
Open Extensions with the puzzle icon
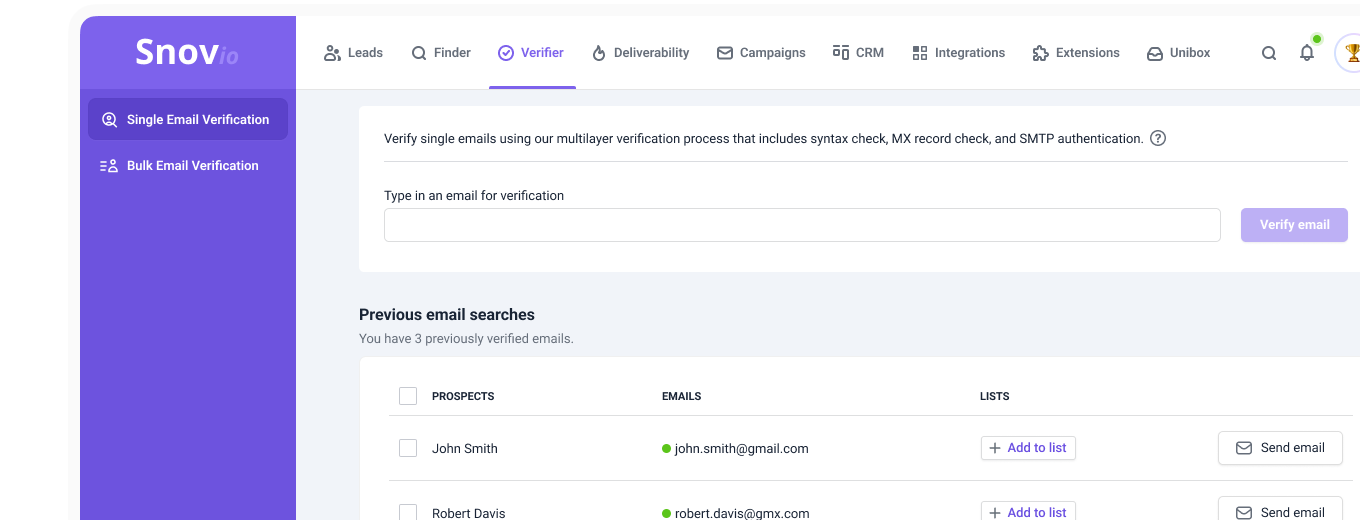[x=1076, y=53]
